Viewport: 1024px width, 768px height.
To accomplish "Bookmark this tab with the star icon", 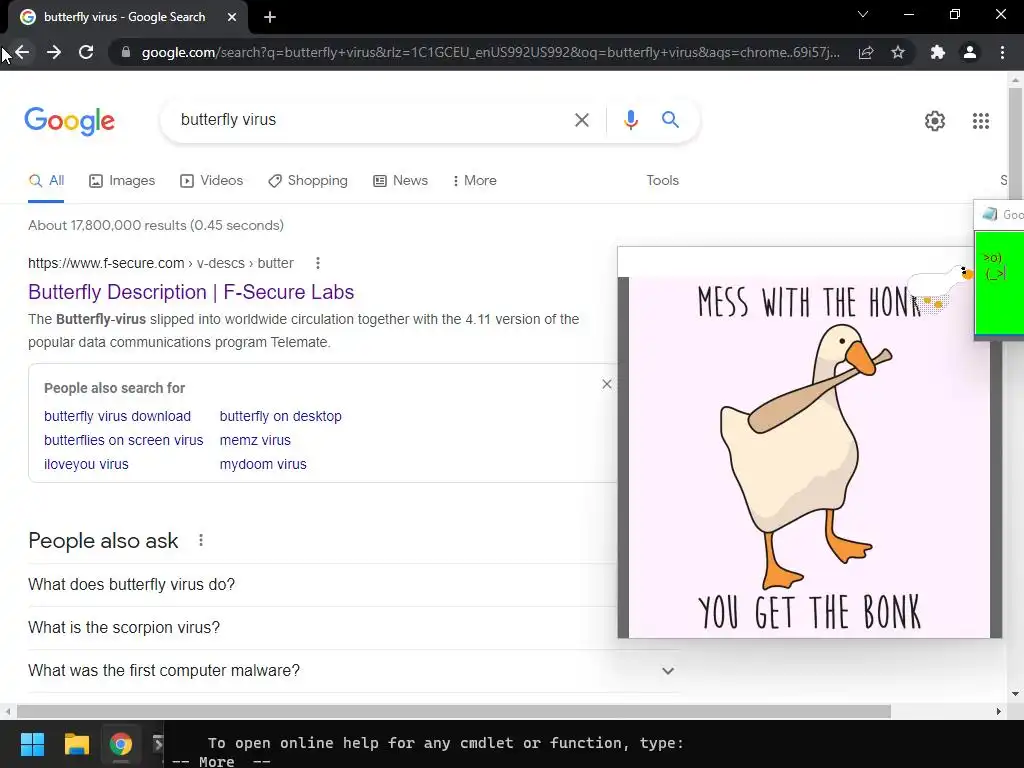I will pos(898,52).
